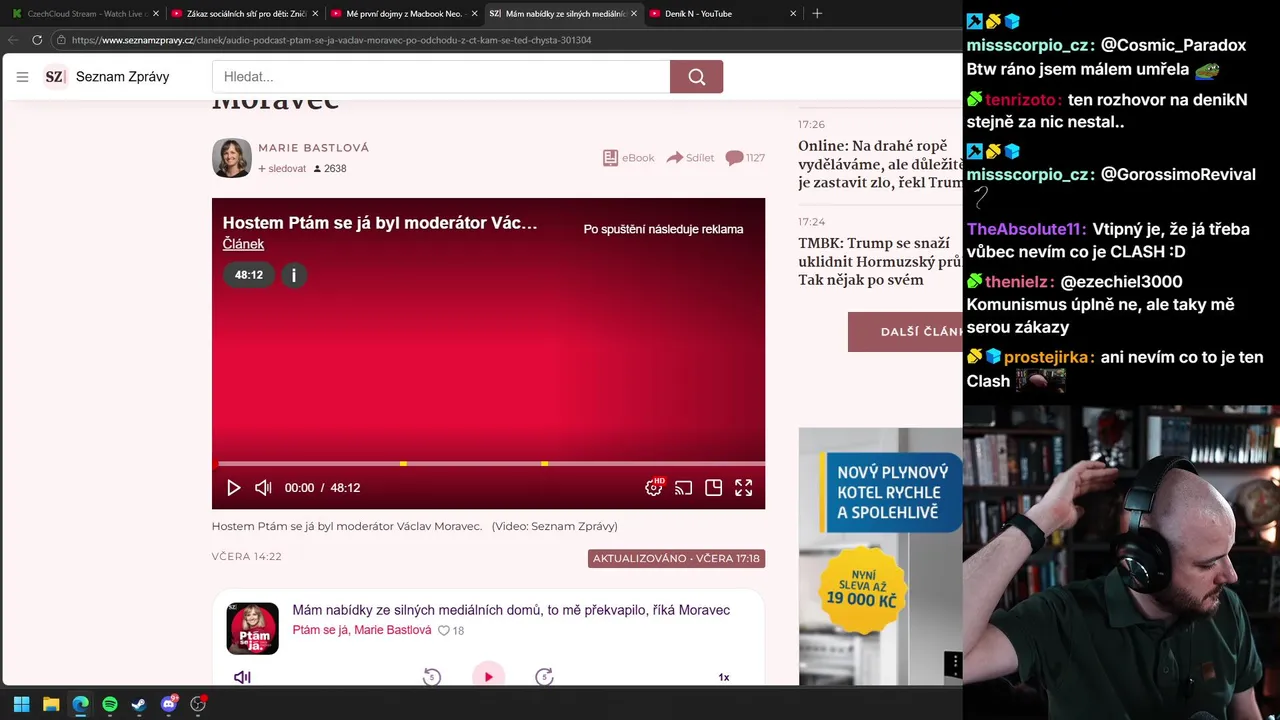The width and height of the screenshot is (1280, 720).
Task: Click chat user tenrizoto name
Action: tap(1023, 100)
